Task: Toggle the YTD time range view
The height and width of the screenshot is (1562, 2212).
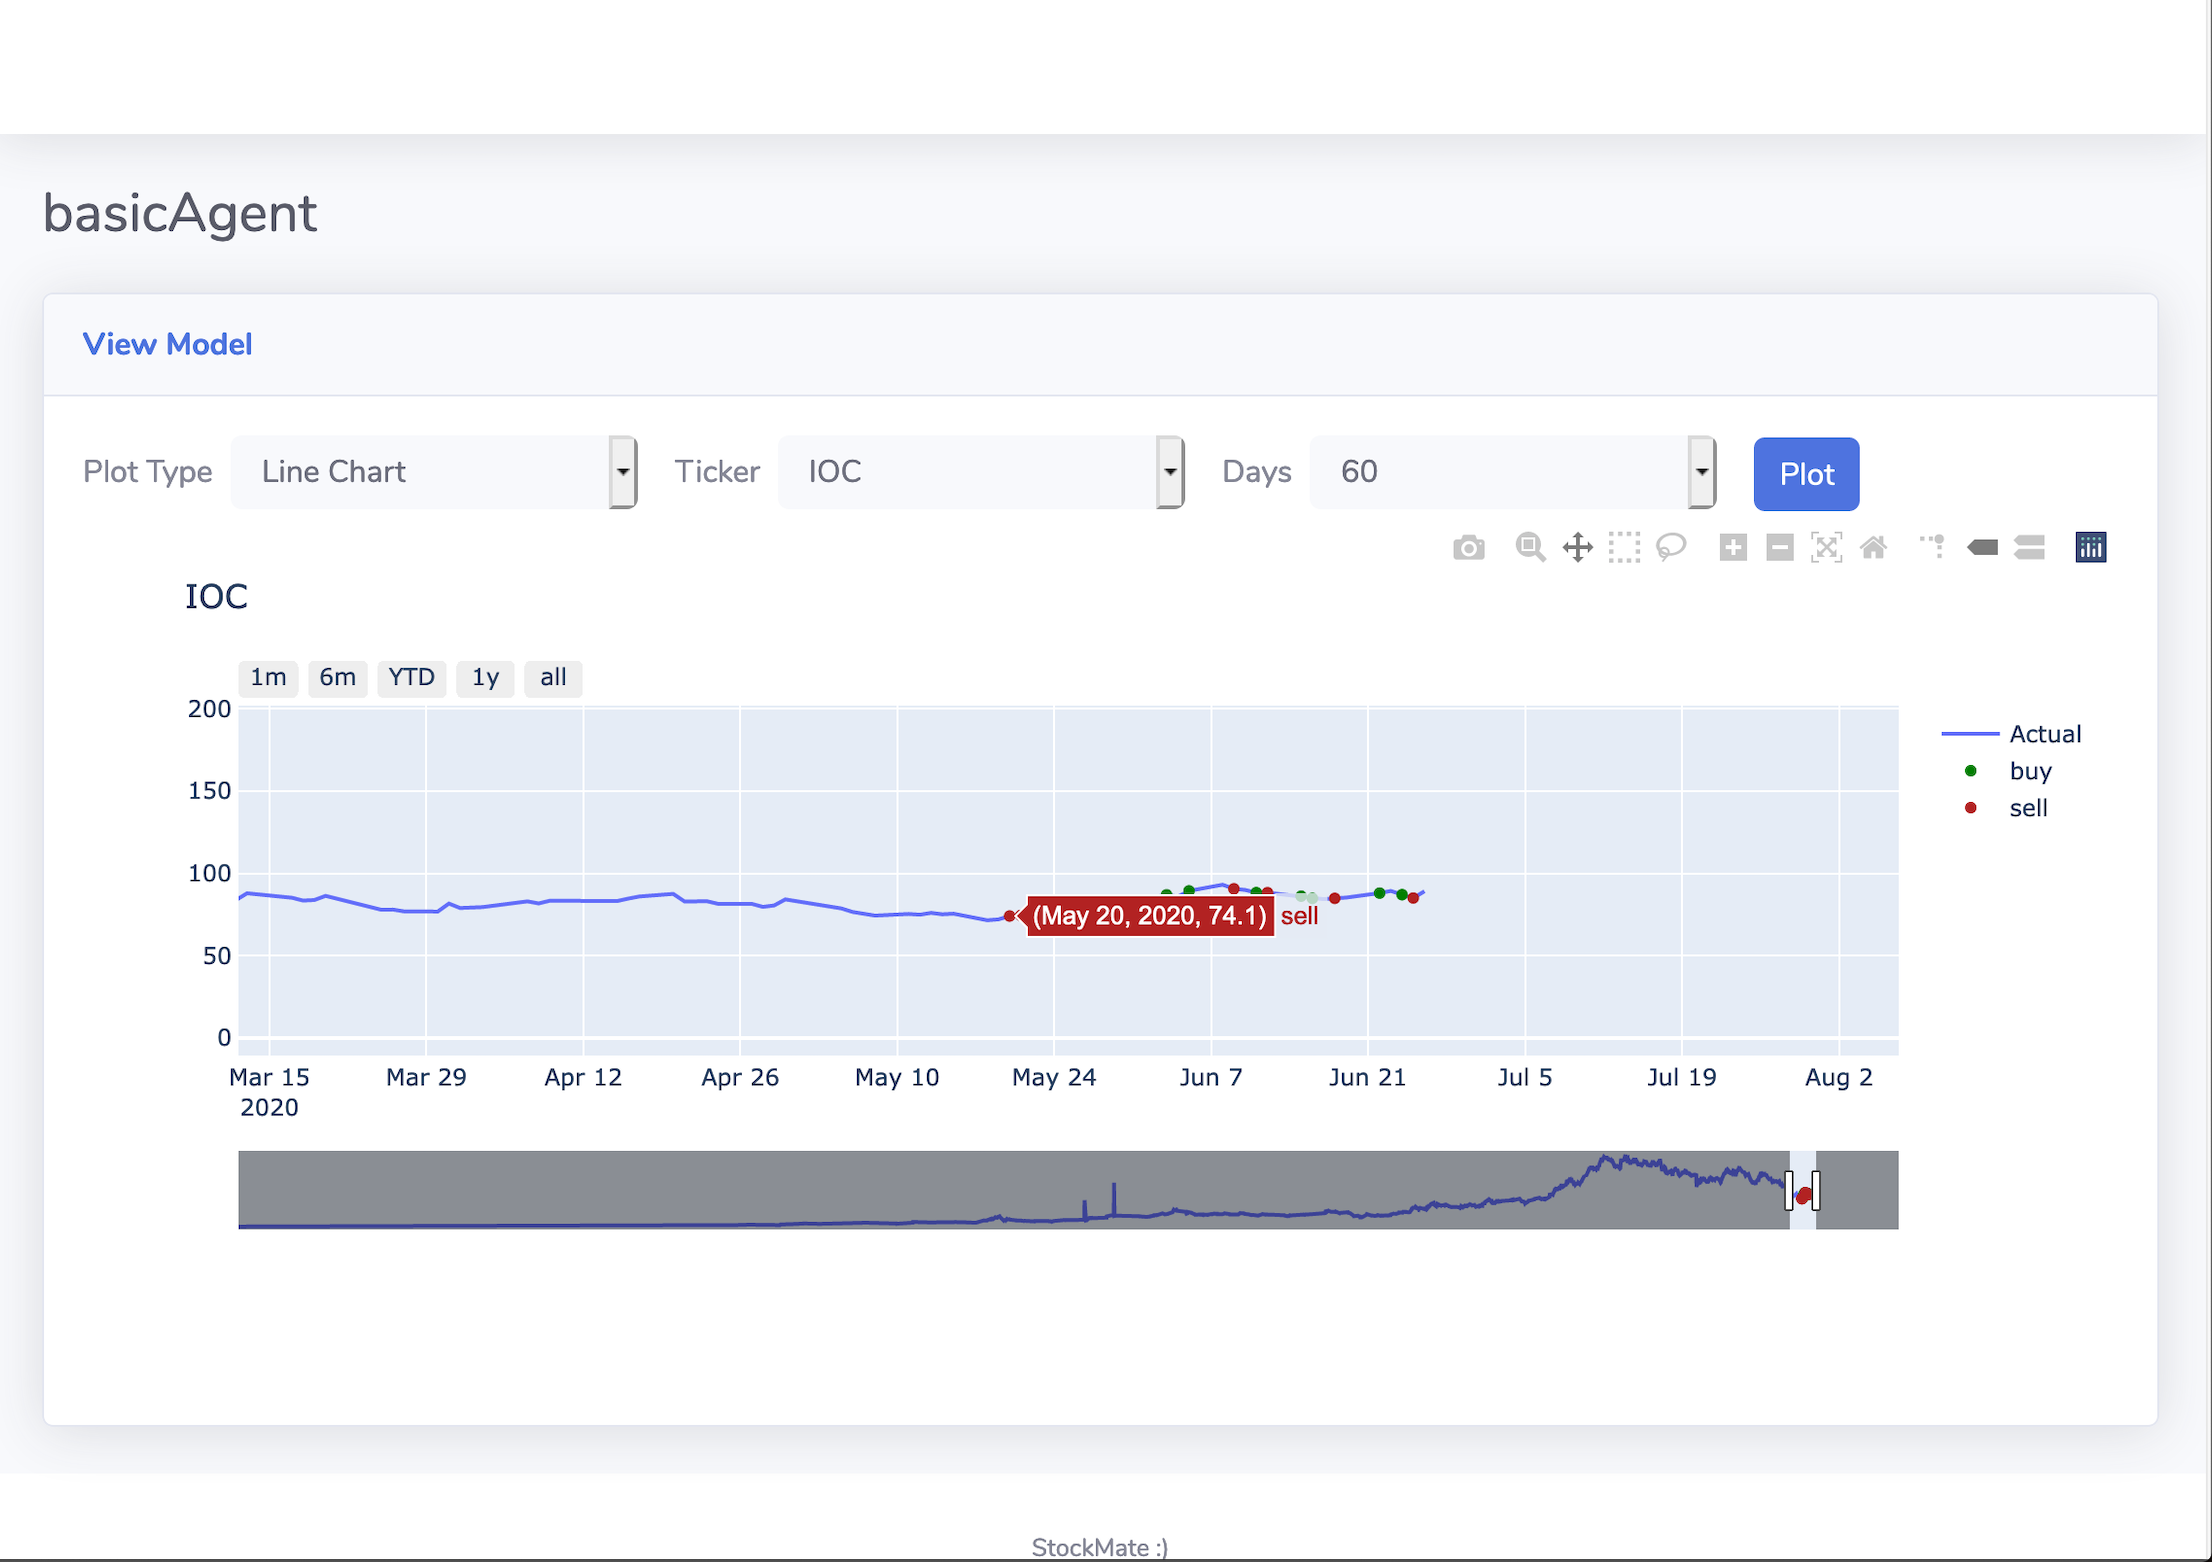Action: [x=411, y=676]
